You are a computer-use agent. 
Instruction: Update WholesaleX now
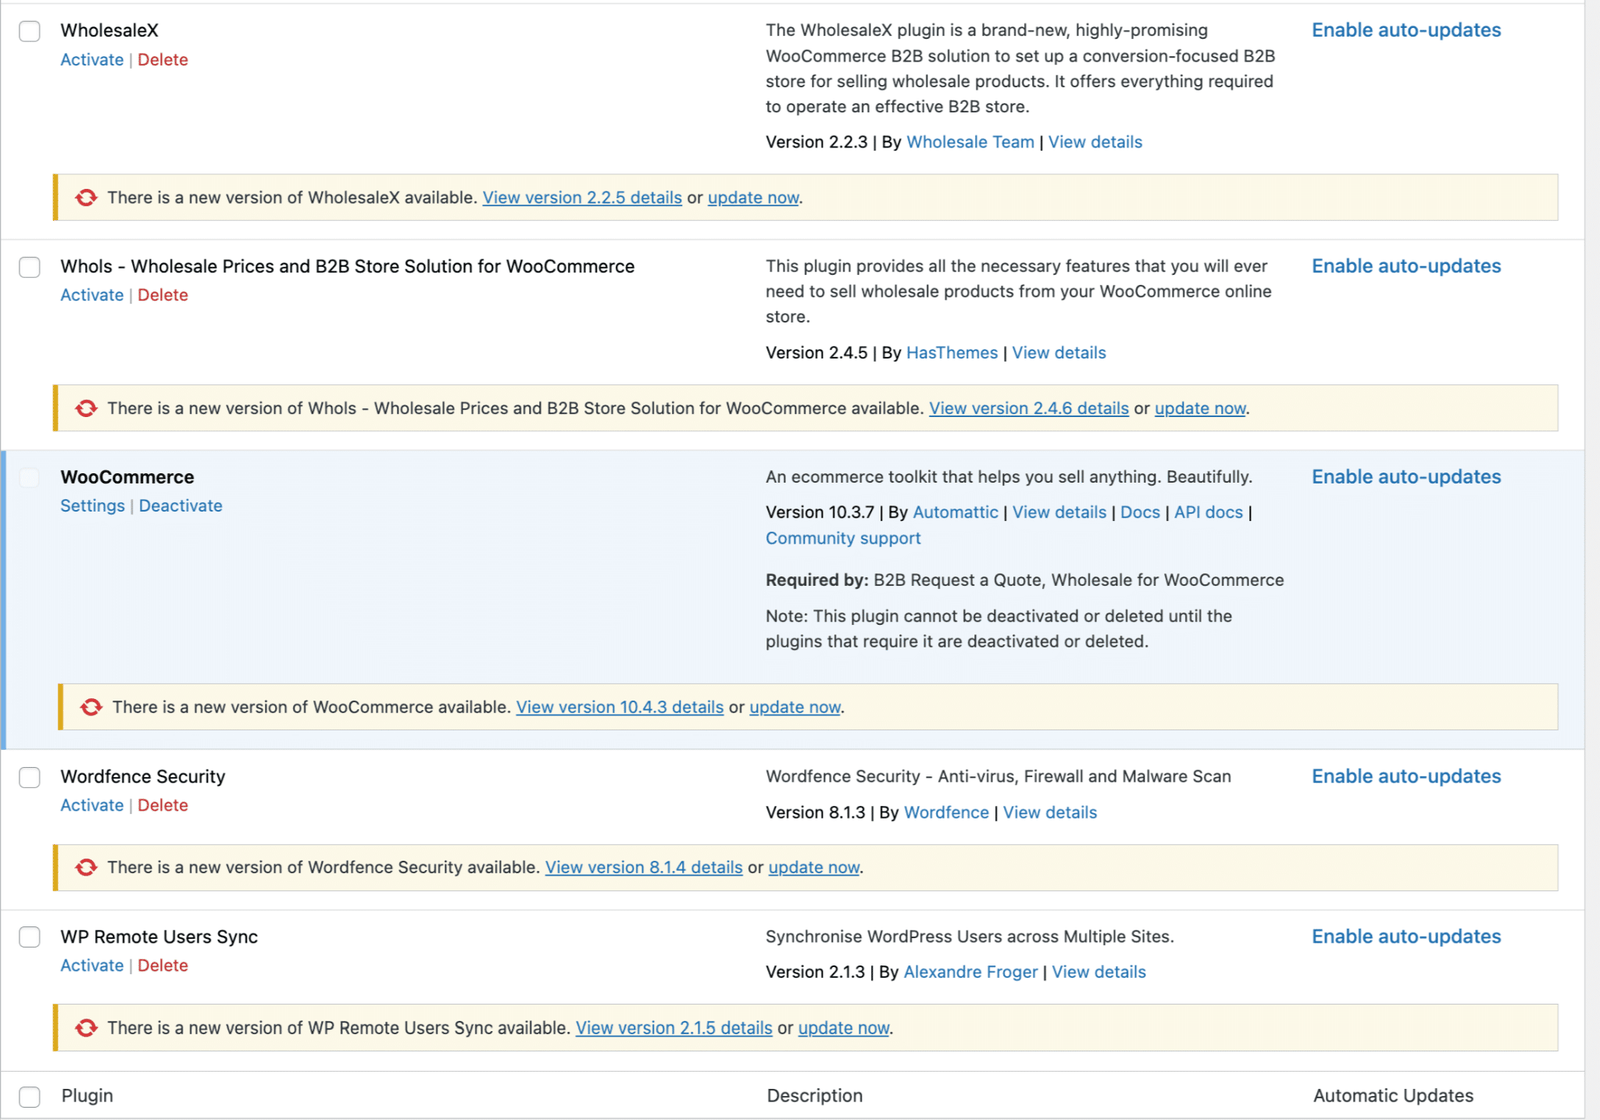(x=753, y=198)
